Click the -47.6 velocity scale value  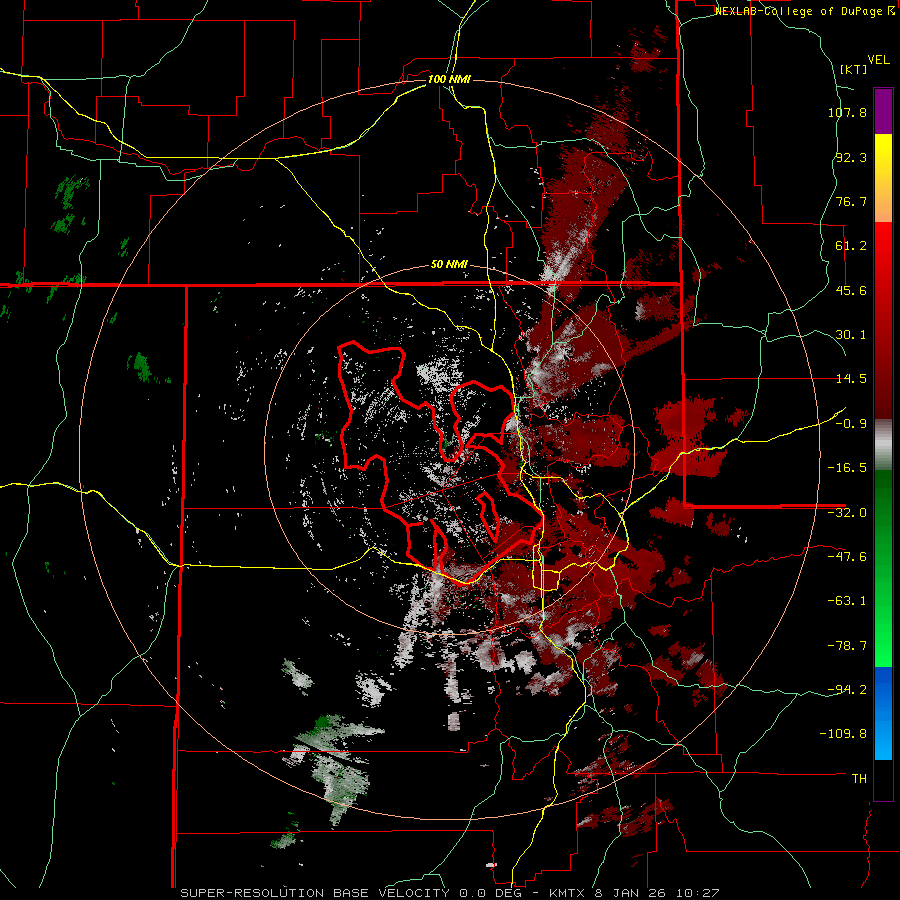tap(847, 557)
